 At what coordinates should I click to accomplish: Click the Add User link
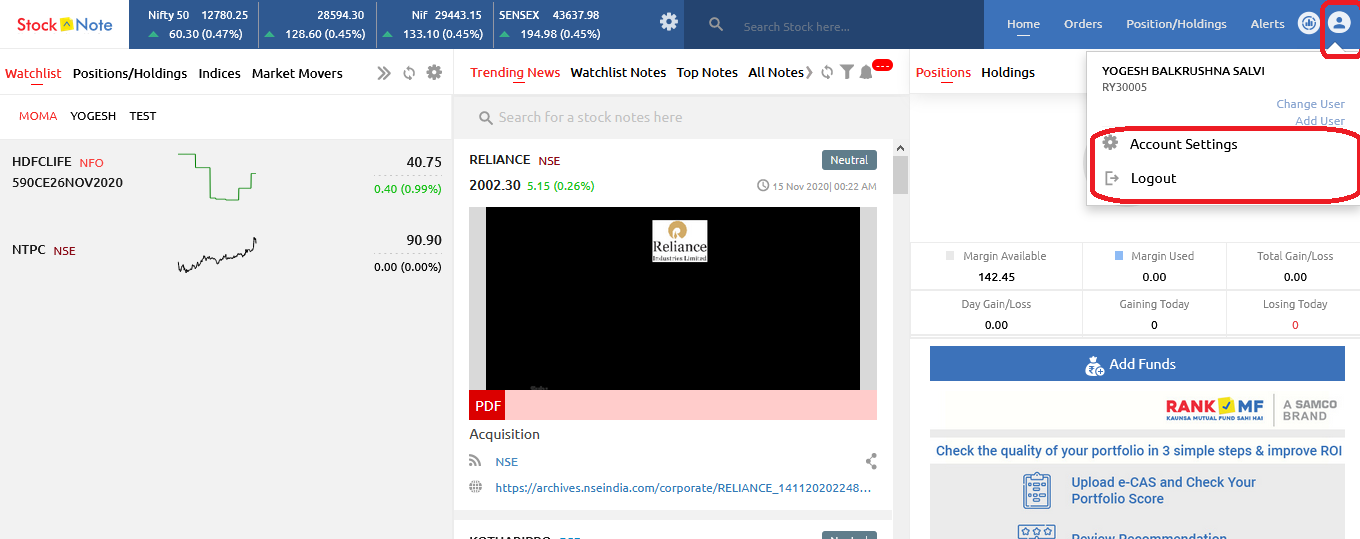click(x=1320, y=121)
